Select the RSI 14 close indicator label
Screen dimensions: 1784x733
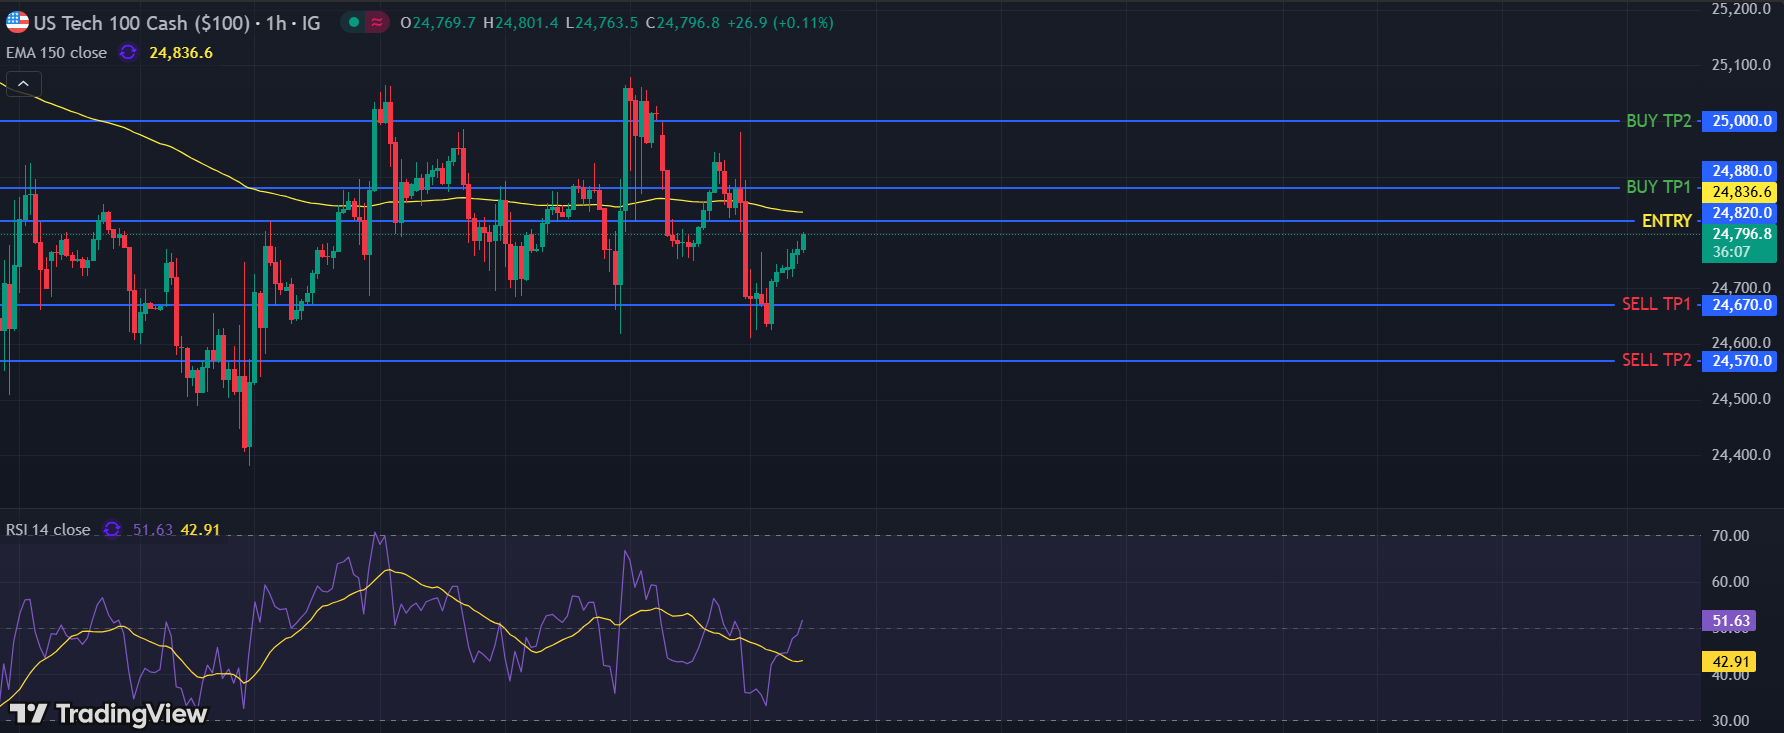pos(48,529)
